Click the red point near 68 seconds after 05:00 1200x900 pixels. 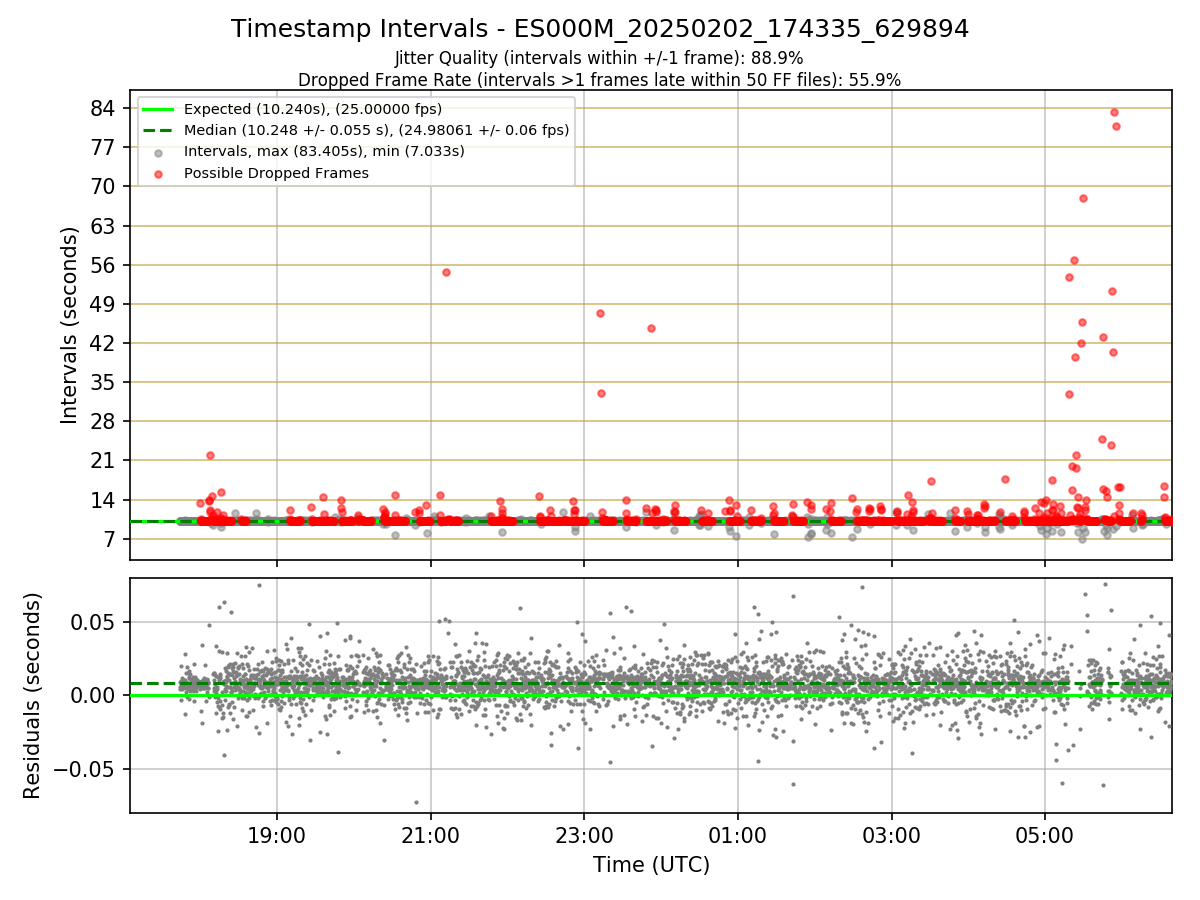point(1083,198)
